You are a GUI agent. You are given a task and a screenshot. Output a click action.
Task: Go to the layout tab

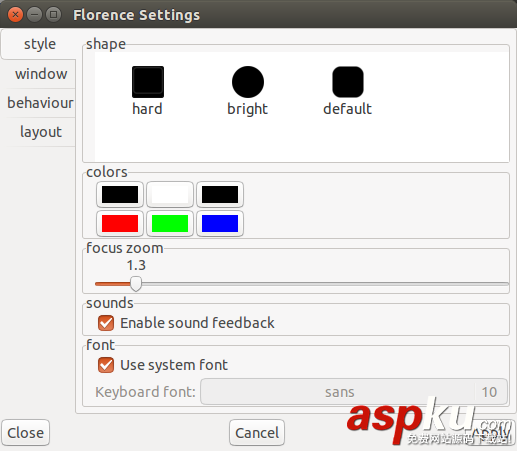click(41, 132)
